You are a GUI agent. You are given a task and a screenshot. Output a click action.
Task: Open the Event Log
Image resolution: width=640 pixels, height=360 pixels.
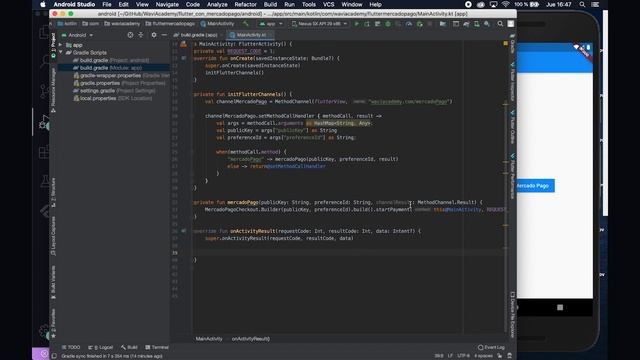[491, 347]
